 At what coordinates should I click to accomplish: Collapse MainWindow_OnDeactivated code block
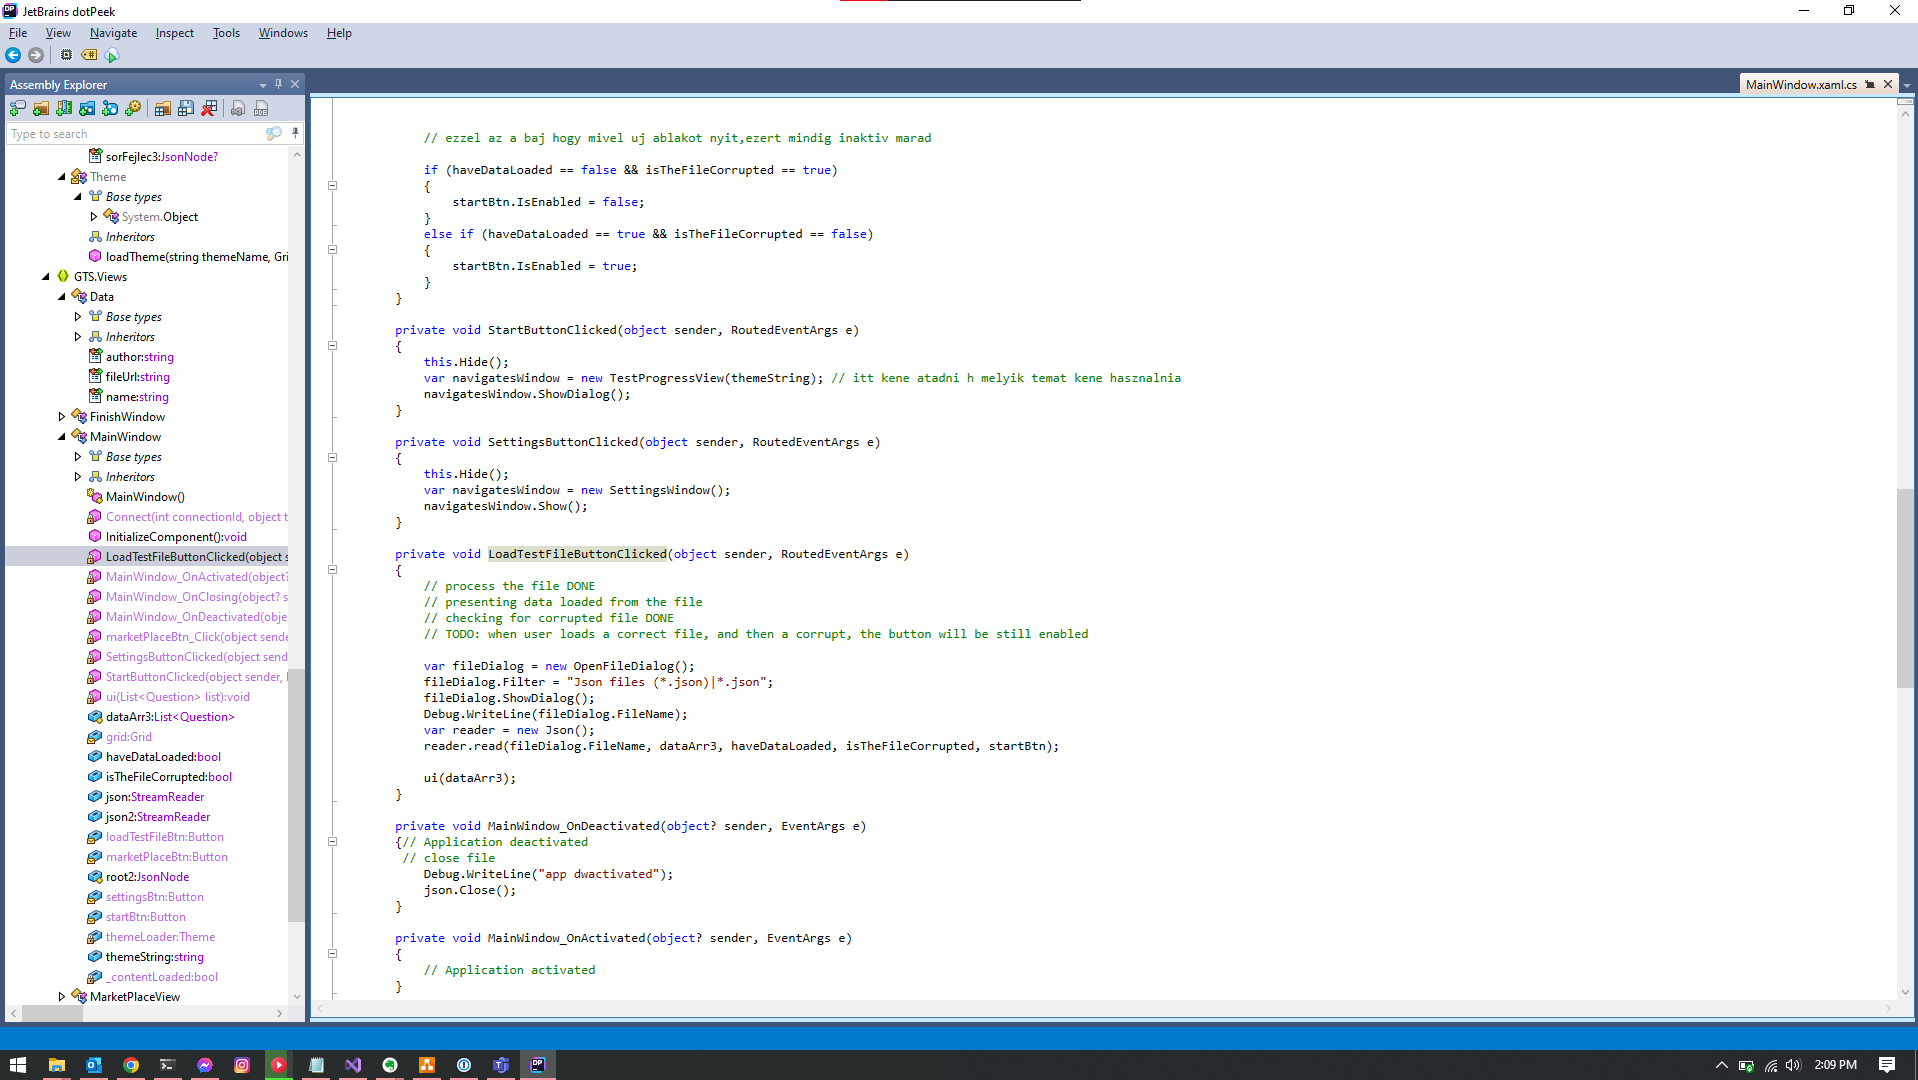coord(333,842)
